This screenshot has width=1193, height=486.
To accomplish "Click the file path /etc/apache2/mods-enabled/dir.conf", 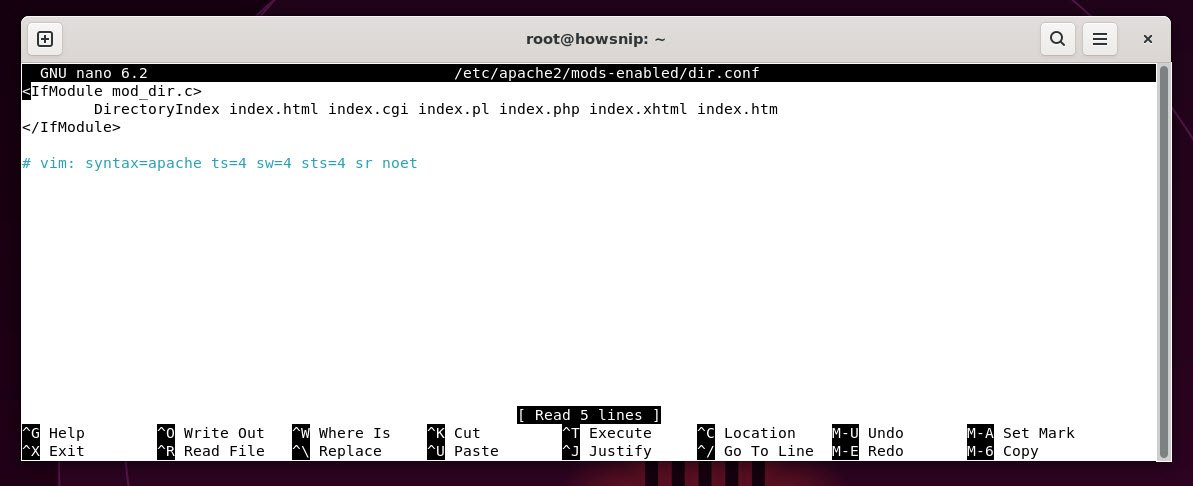I will point(606,74).
